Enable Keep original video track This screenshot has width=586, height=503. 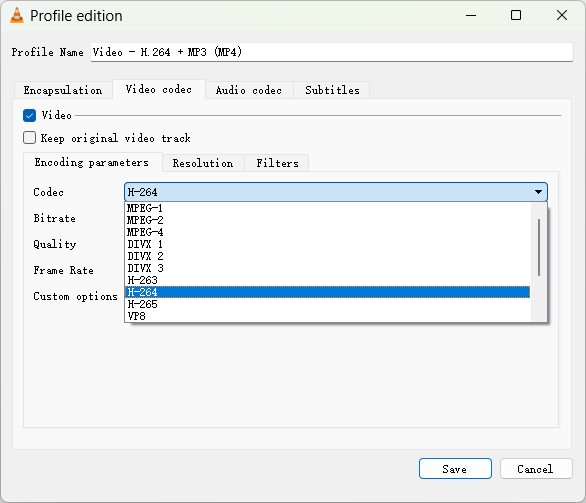[x=29, y=138]
